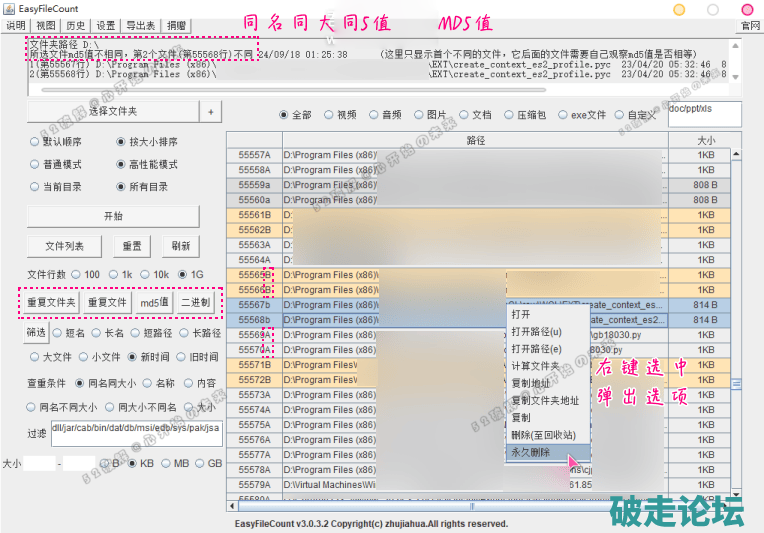Click the 官网 button at top right
This screenshot has height=533, width=764.
coord(750,25)
